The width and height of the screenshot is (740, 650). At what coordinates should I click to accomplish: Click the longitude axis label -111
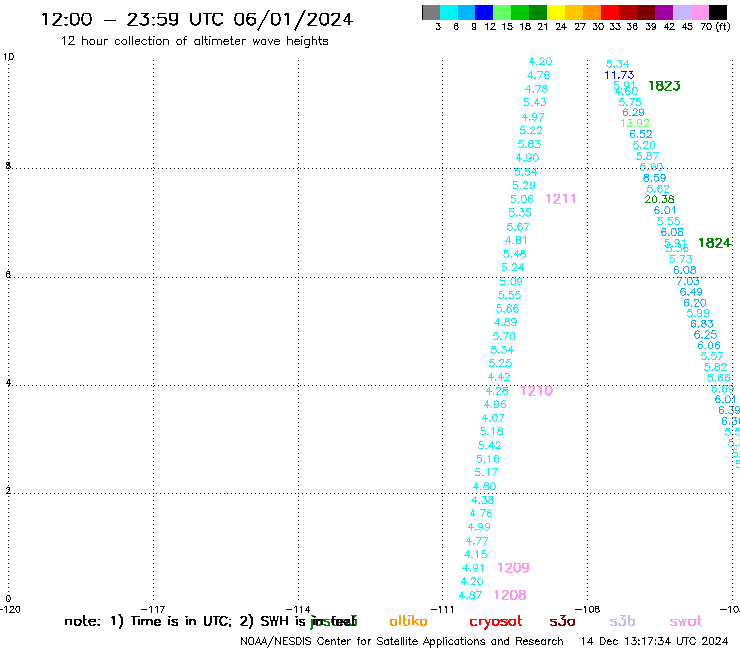443,610
